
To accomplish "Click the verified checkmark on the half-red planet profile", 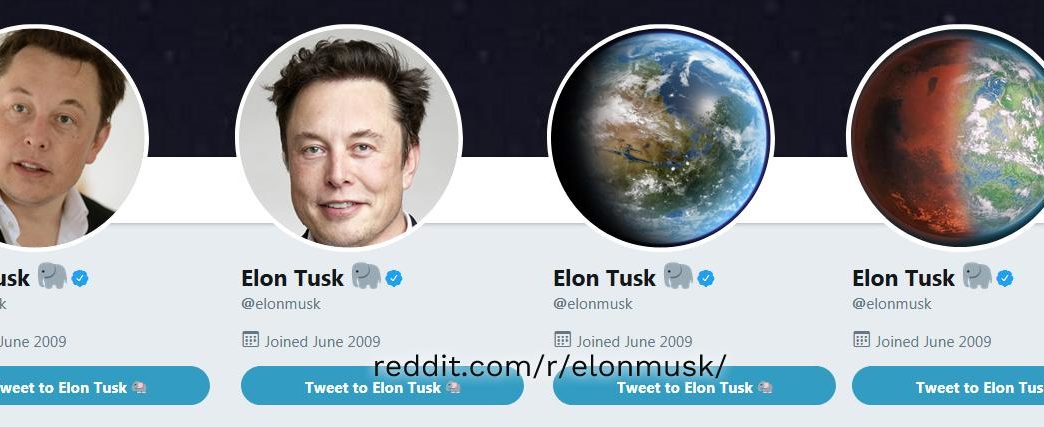I will click(1005, 278).
